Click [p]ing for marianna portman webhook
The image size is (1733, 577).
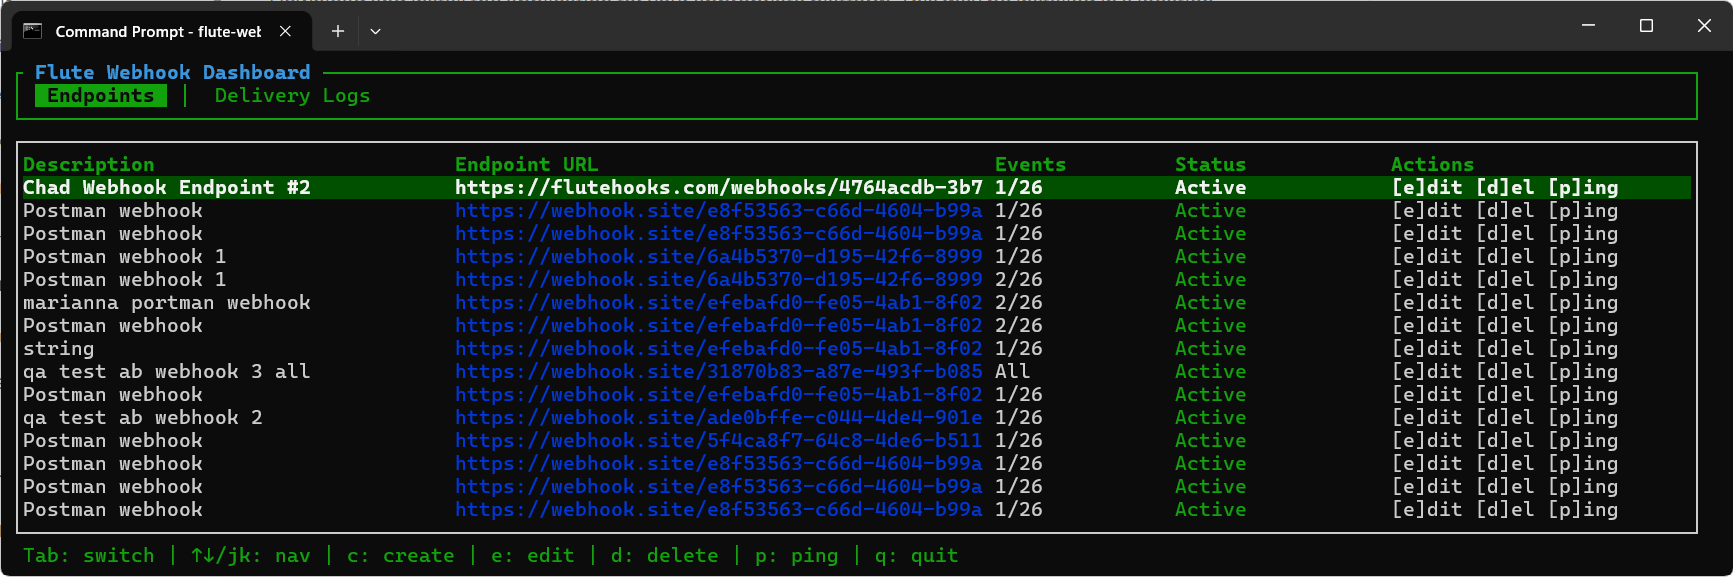click(x=1583, y=303)
